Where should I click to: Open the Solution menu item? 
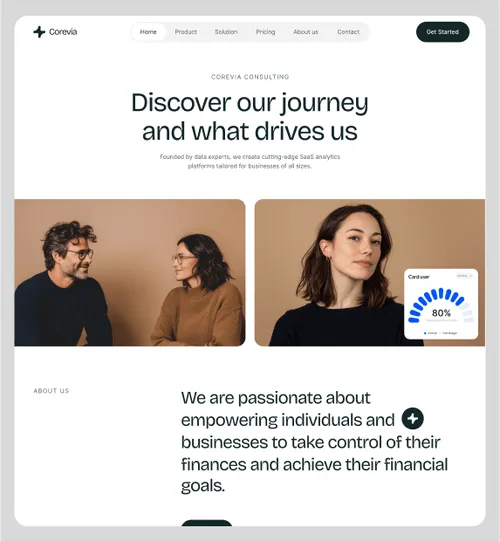coord(226,32)
